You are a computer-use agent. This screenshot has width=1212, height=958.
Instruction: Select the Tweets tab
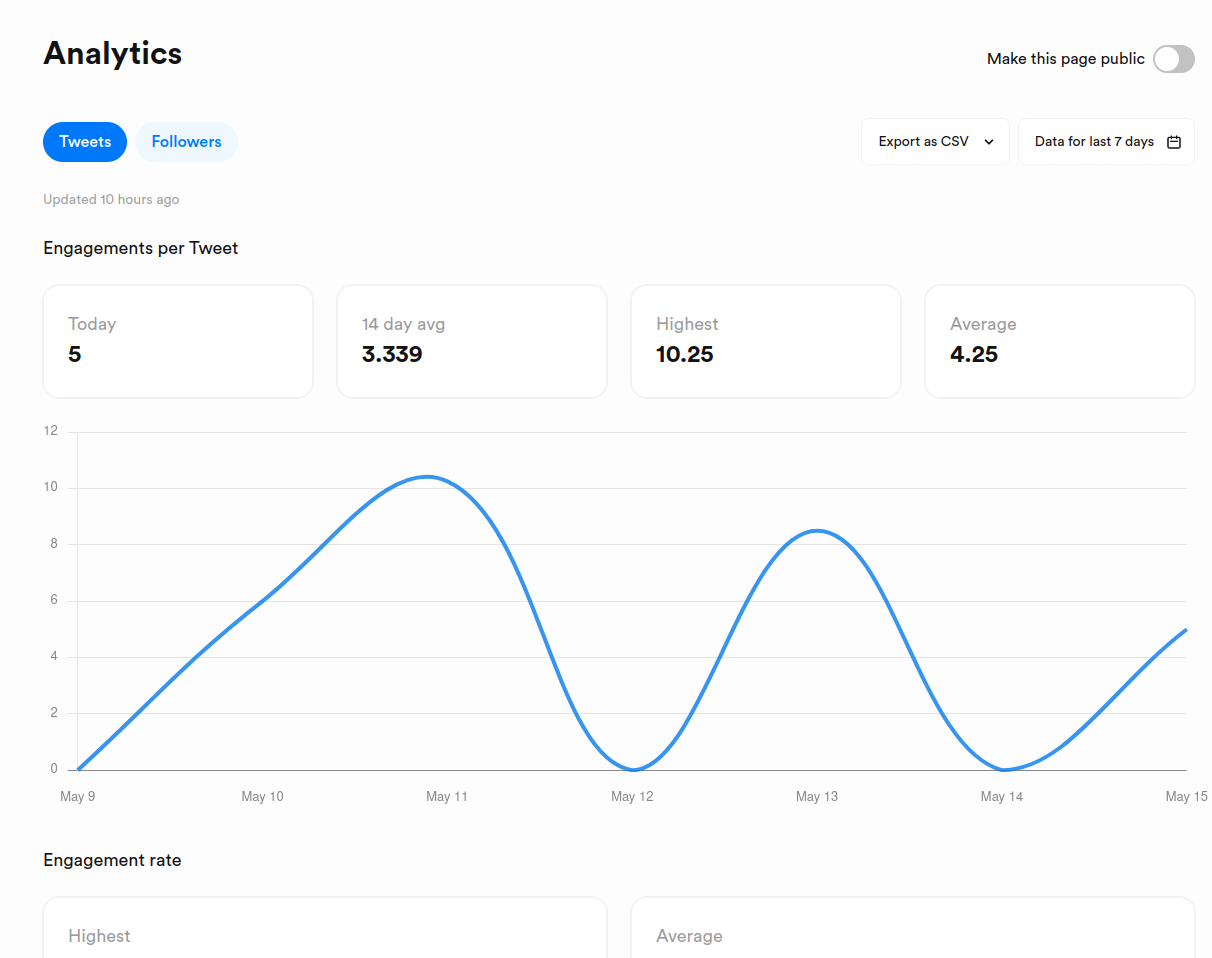[x=84, y=141]
